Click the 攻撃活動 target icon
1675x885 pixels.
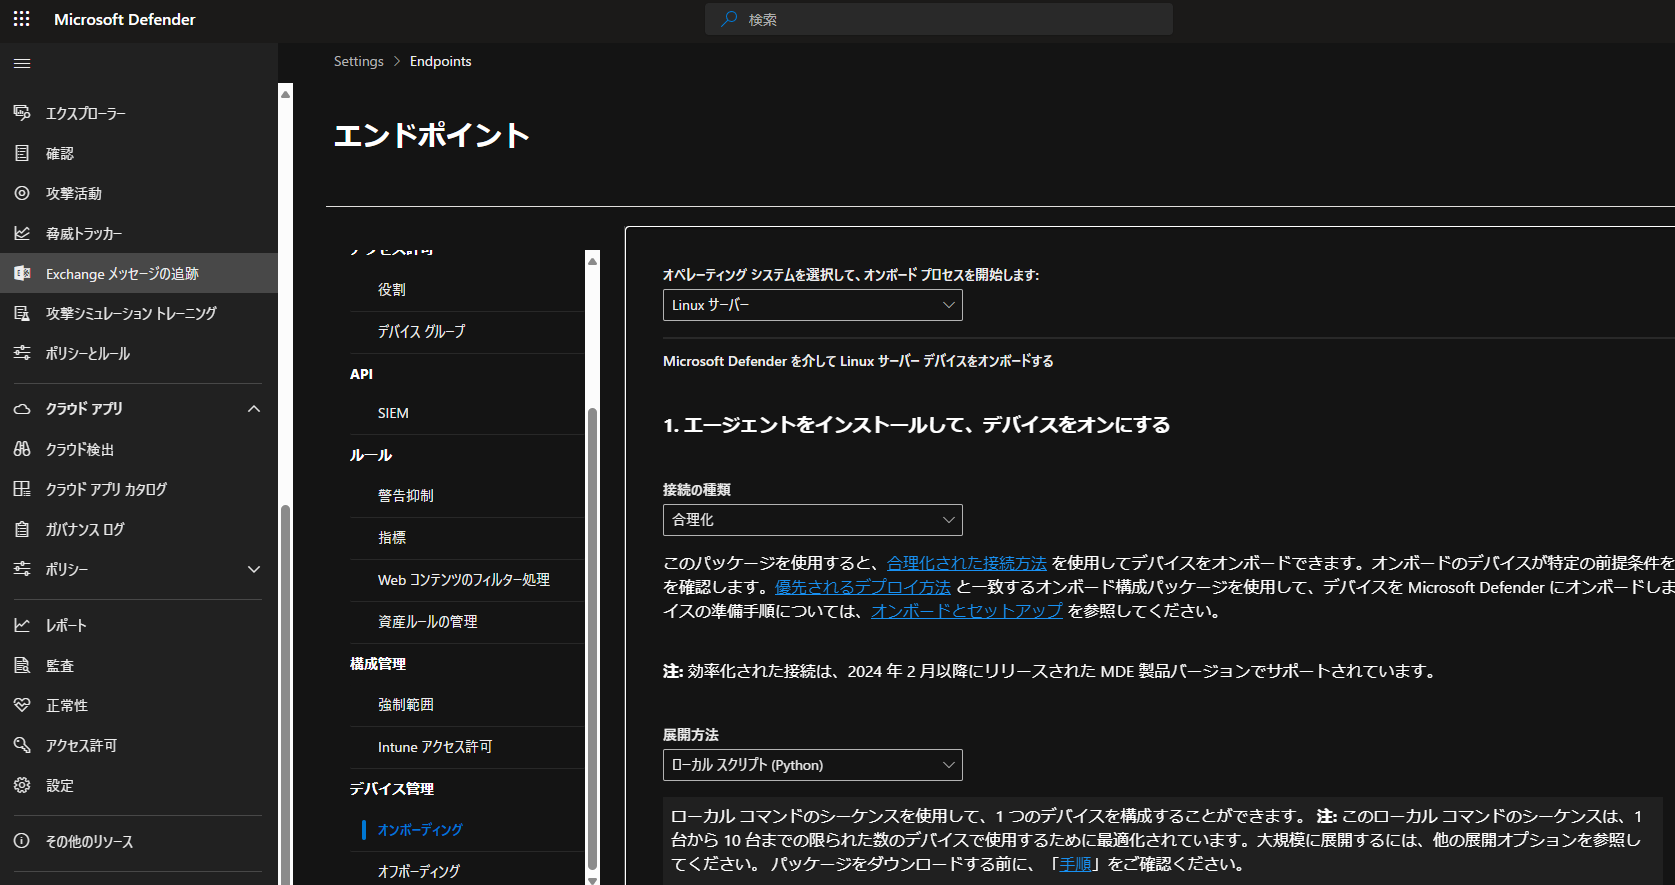22,193
